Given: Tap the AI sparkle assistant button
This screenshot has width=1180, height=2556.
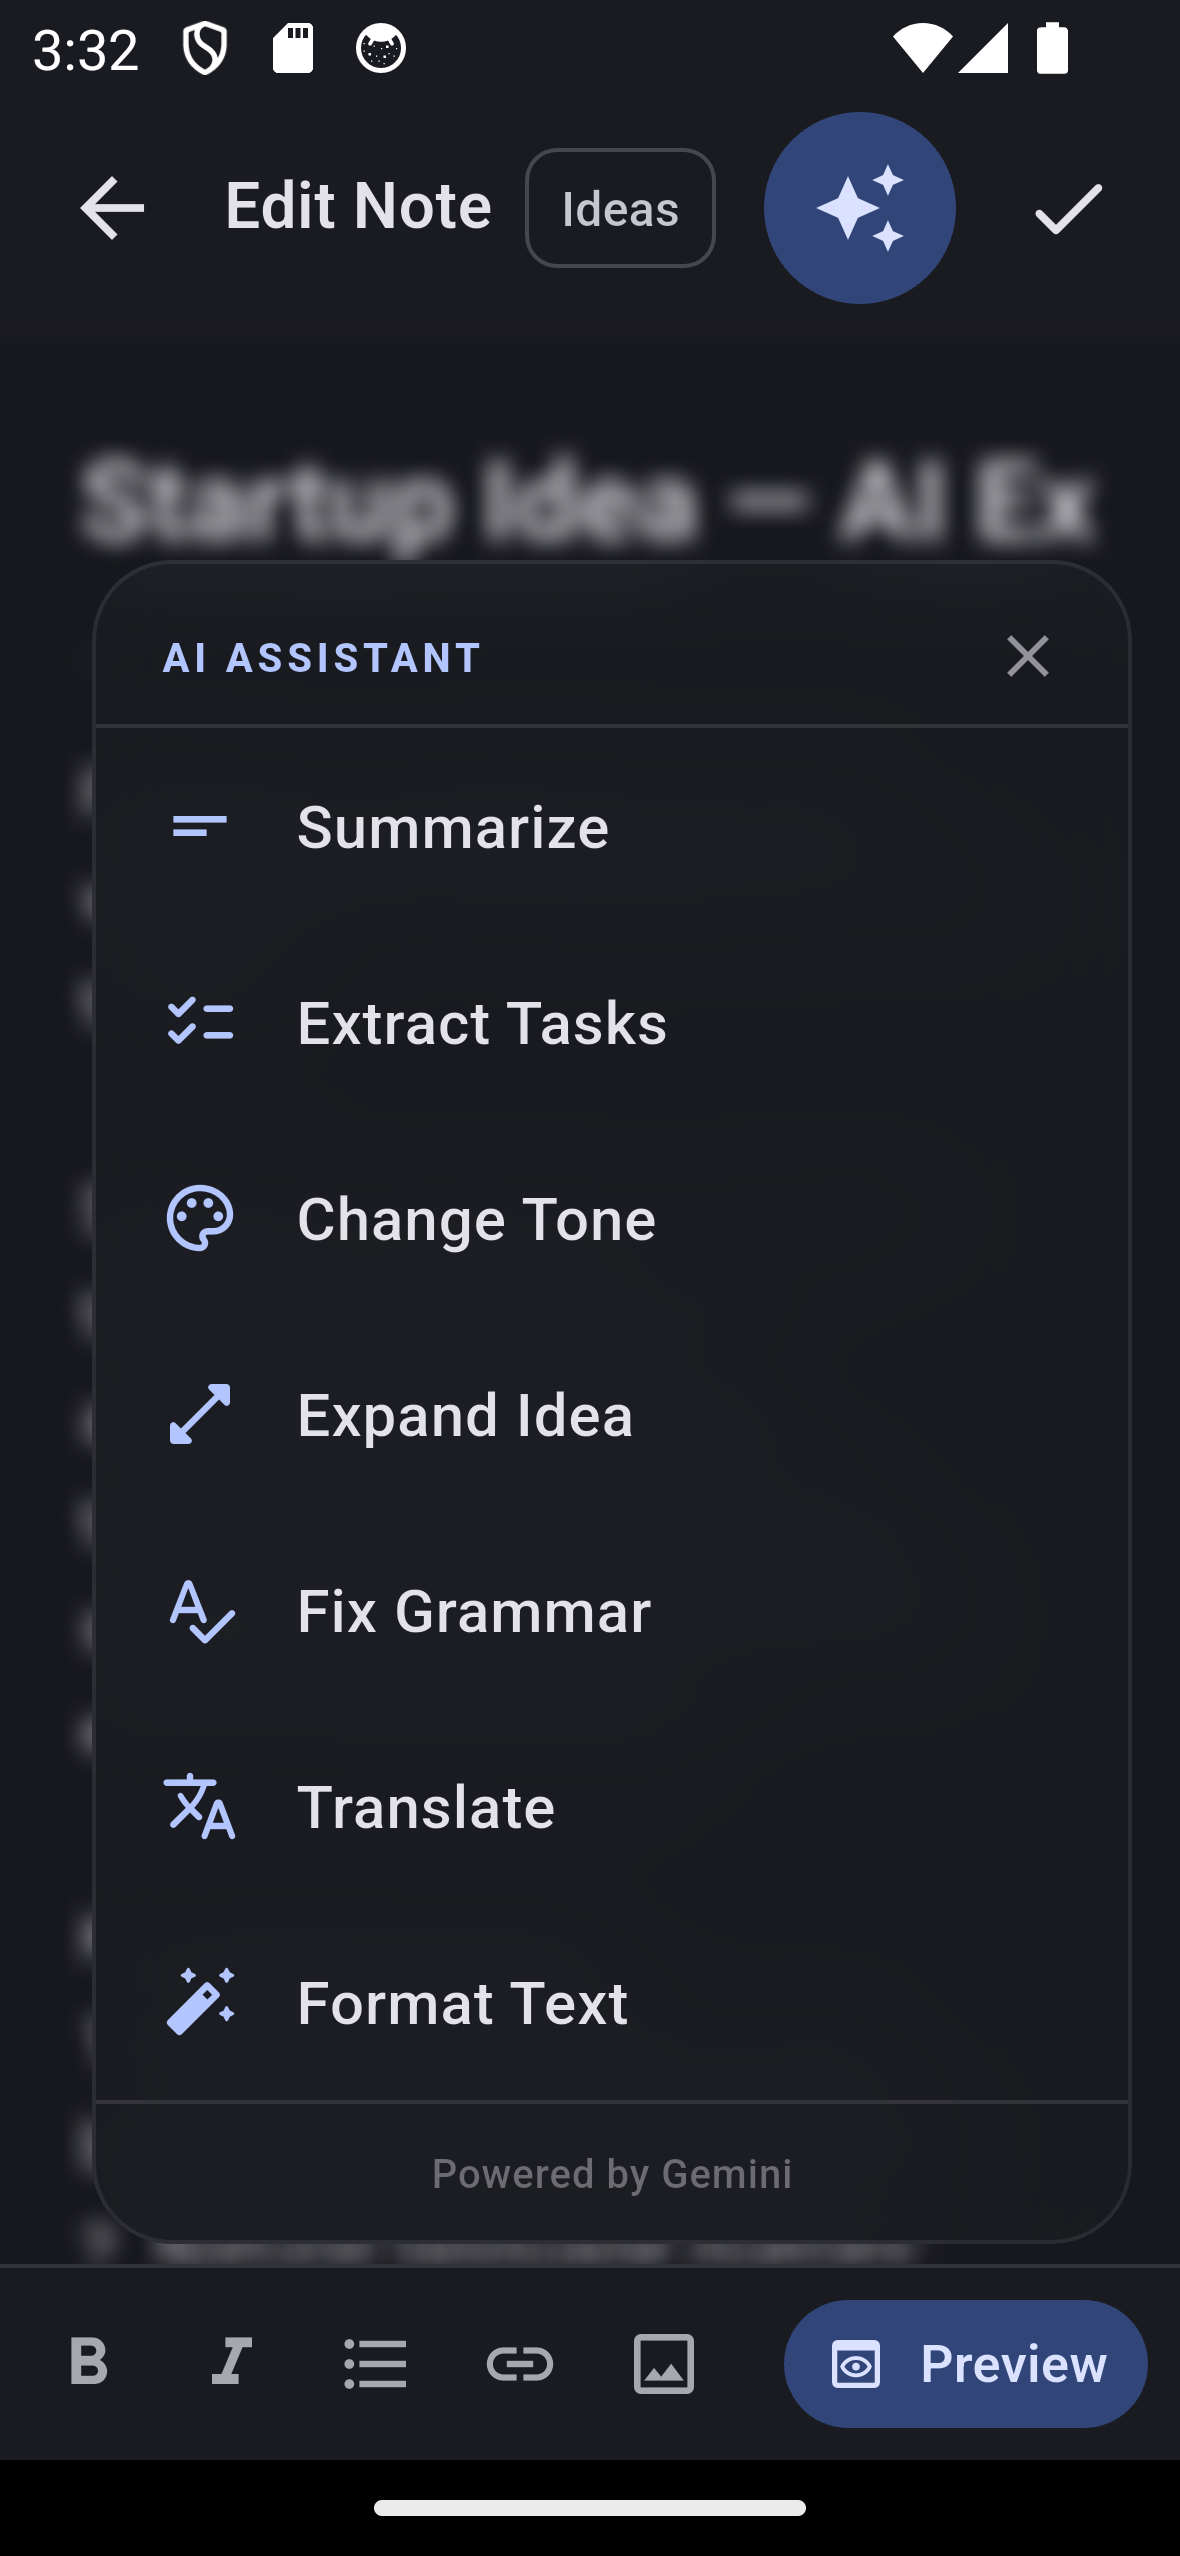Looking at the screenshot, I should [859, 208].
